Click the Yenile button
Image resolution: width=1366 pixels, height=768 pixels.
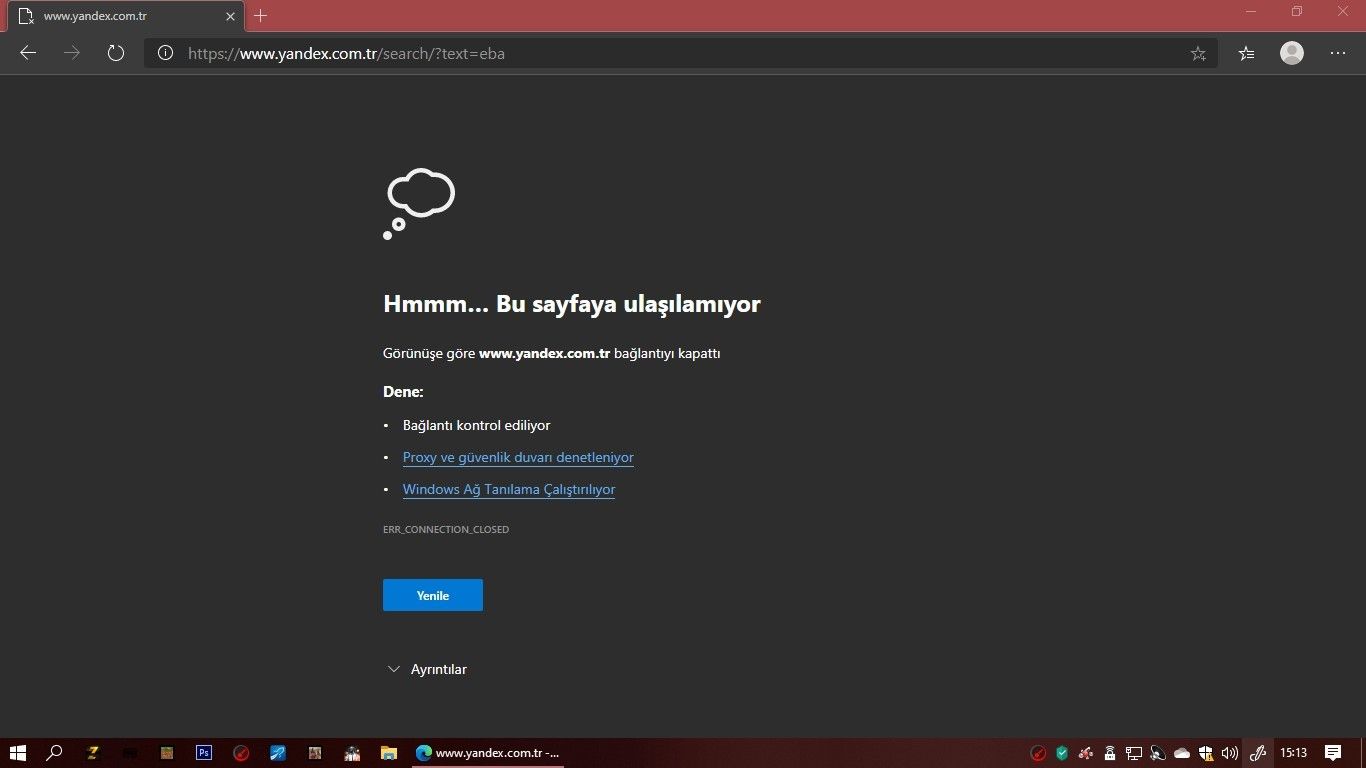[x=433, y=595]
